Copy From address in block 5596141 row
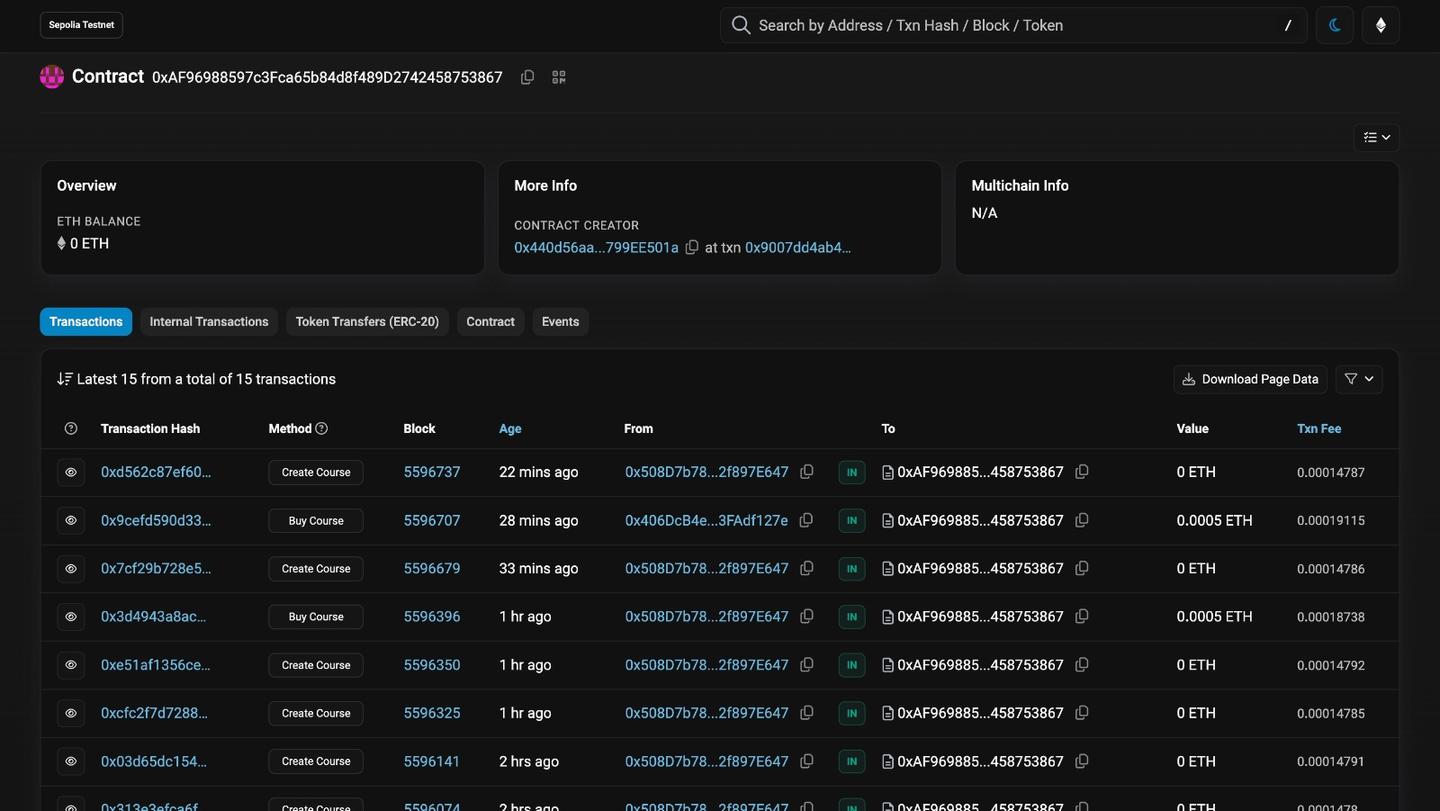The image size is (1440, 811). coord(807,761)
